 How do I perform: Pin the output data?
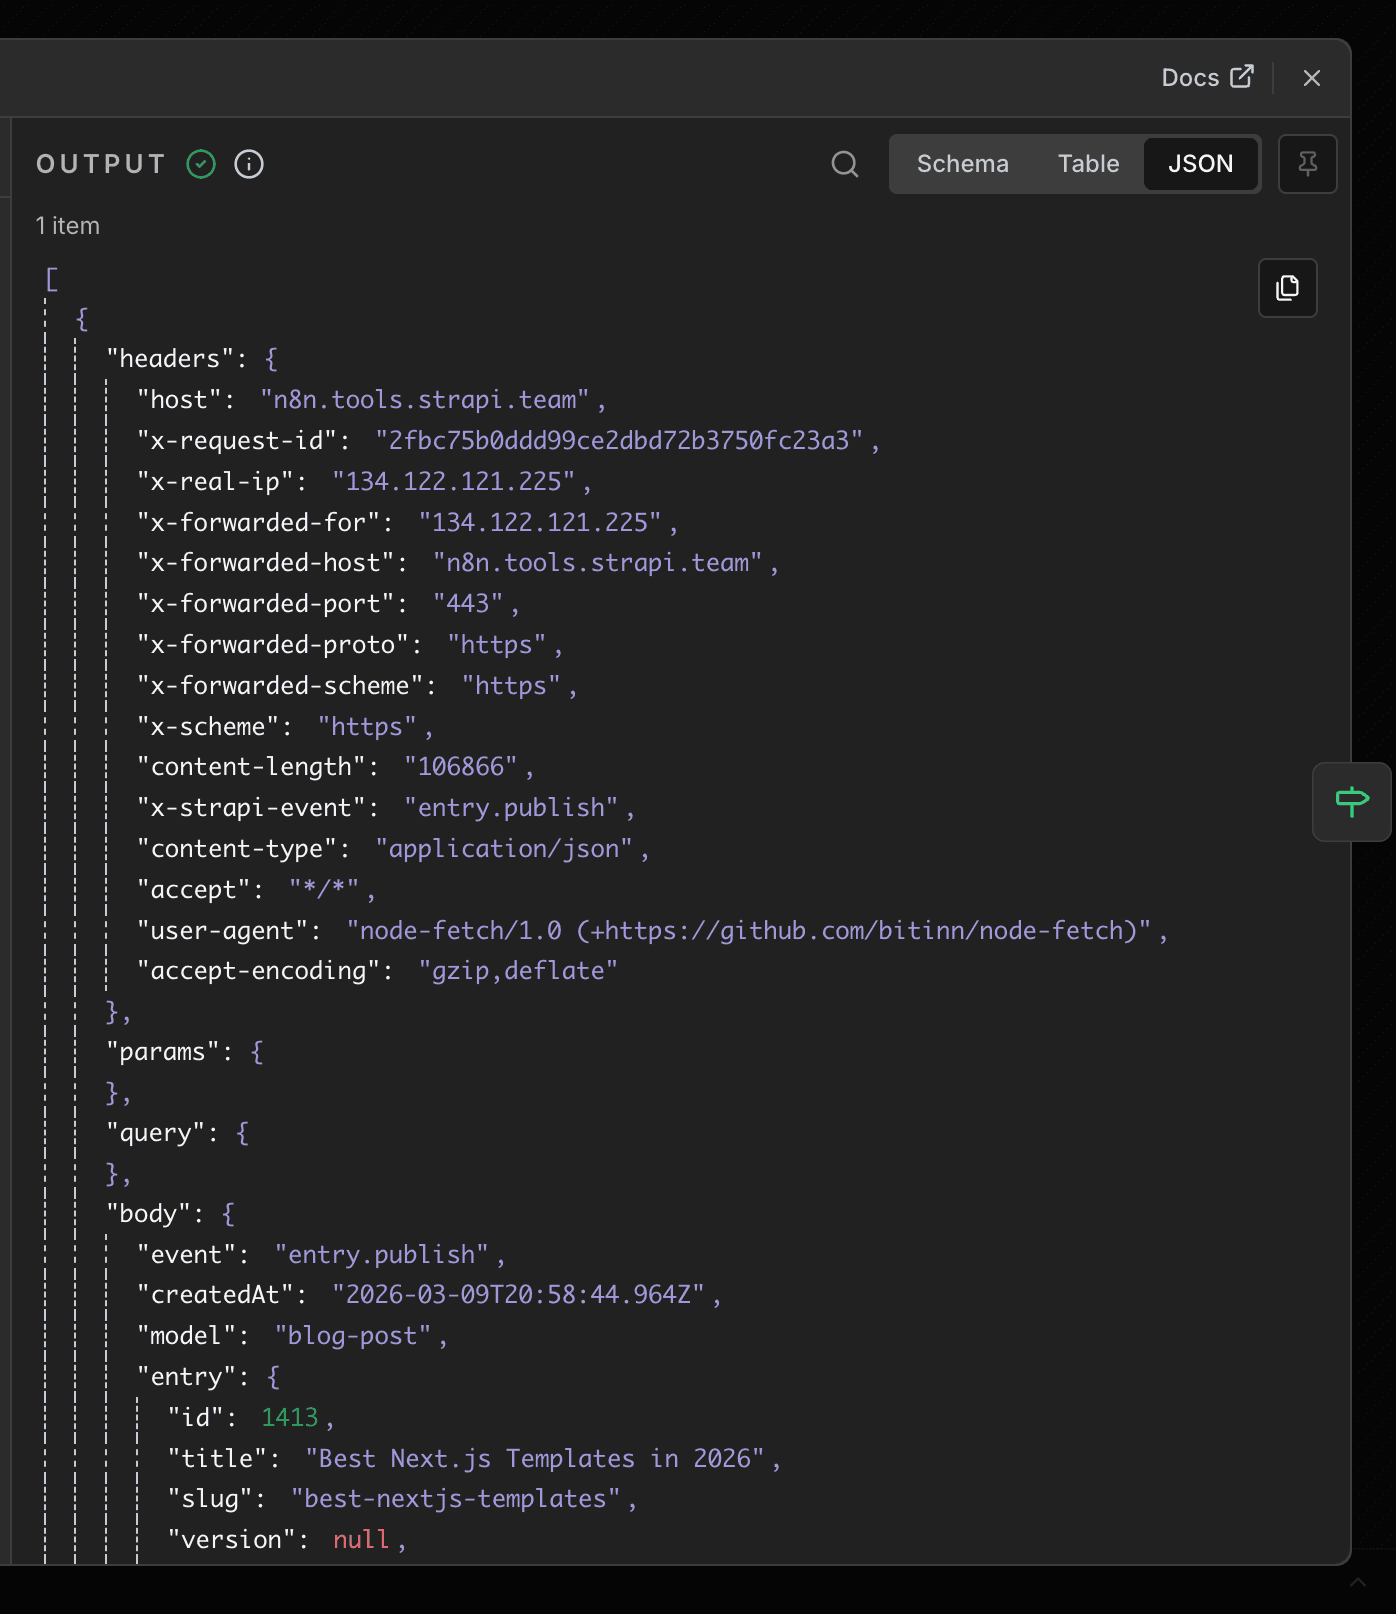(1307, 164)
